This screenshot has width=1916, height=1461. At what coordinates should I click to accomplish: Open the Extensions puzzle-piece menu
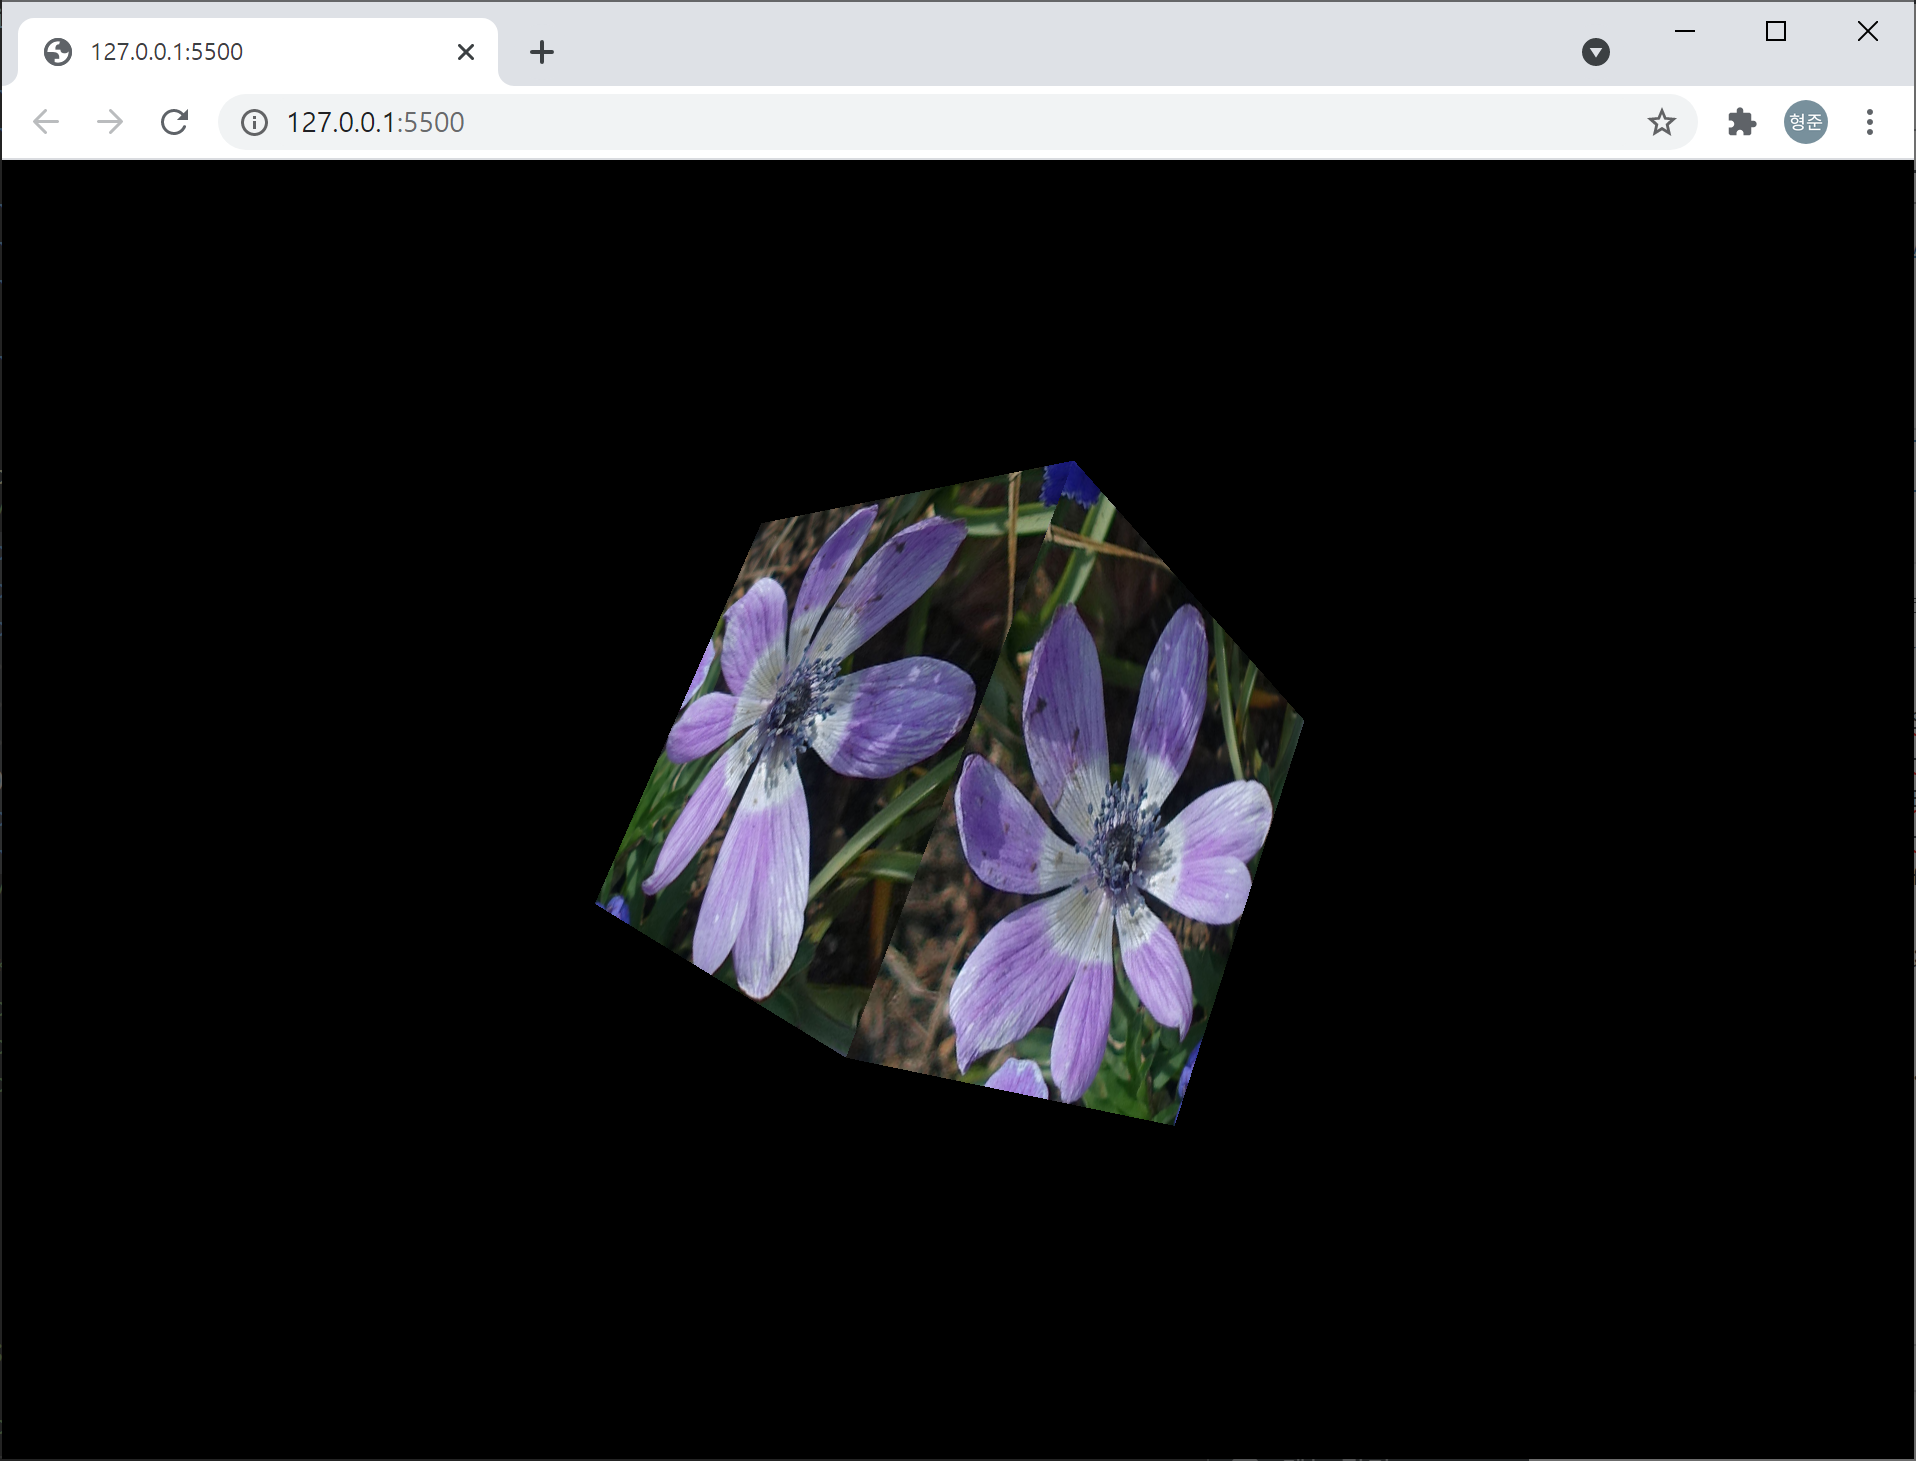click(x=1742, y=122)
